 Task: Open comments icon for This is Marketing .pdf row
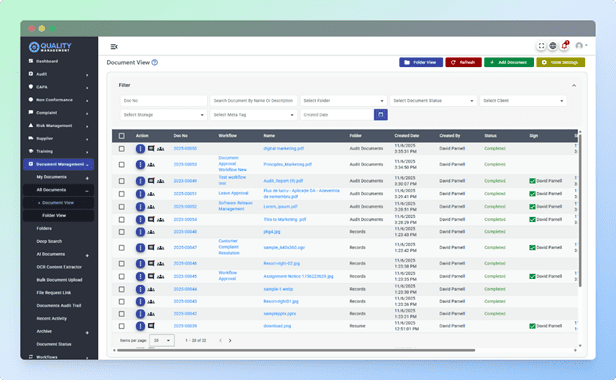(151, 219)
